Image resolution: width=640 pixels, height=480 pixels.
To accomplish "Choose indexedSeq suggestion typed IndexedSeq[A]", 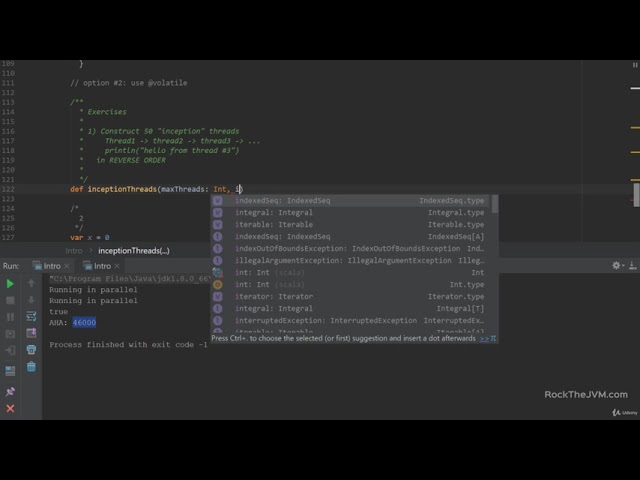I will [351, 237].
